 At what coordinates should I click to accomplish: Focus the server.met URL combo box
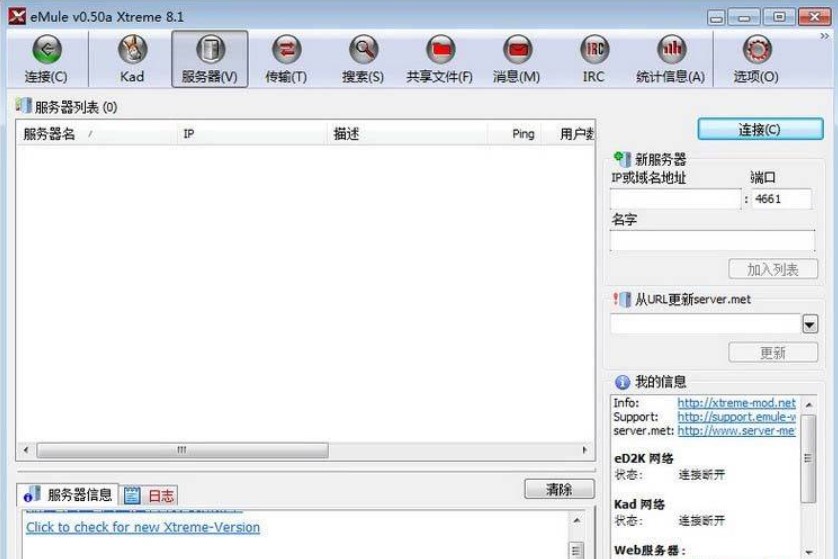705,324
